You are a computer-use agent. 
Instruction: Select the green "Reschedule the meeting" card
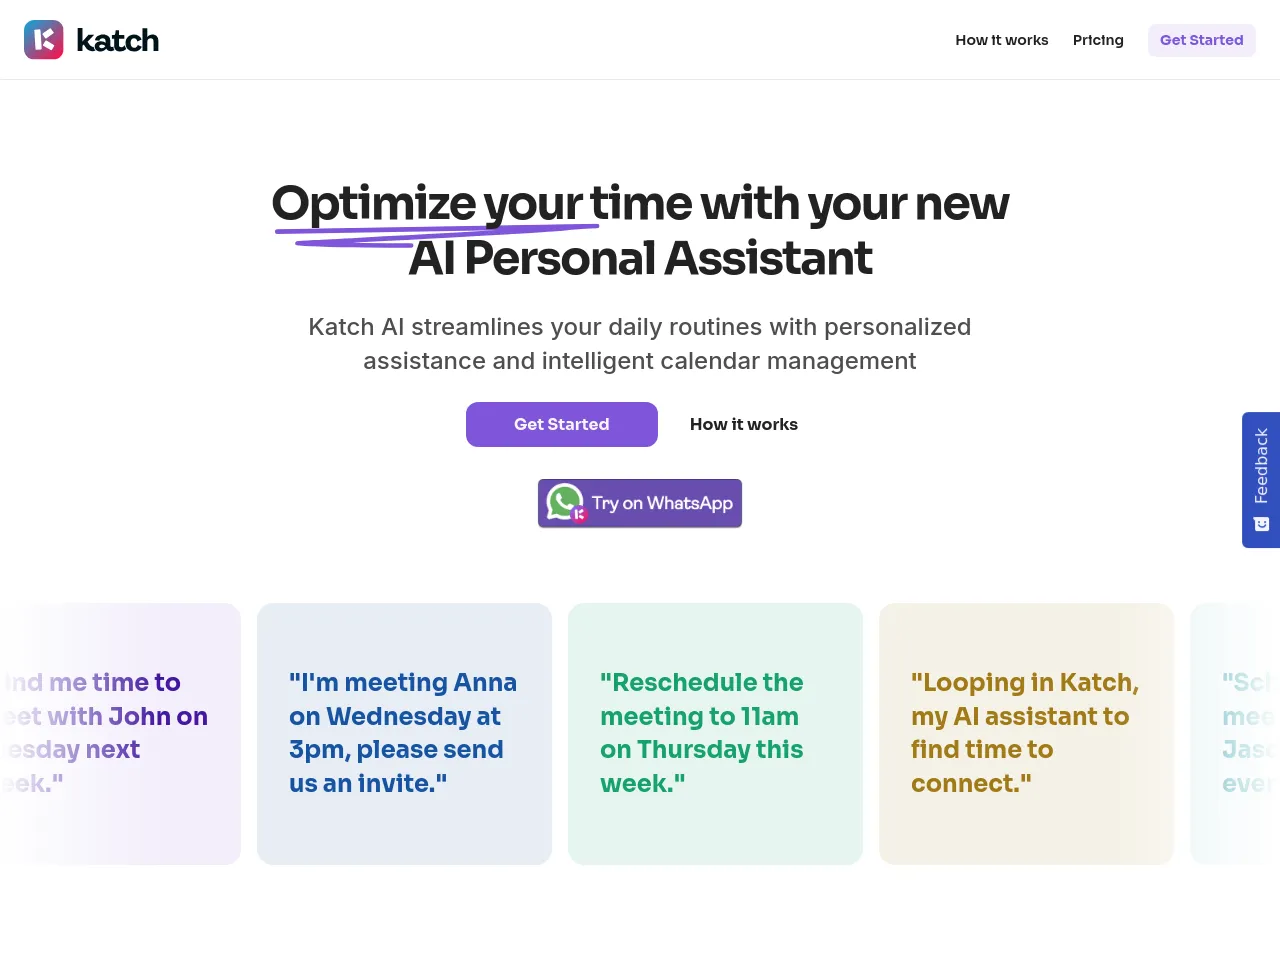click(715, 733)
